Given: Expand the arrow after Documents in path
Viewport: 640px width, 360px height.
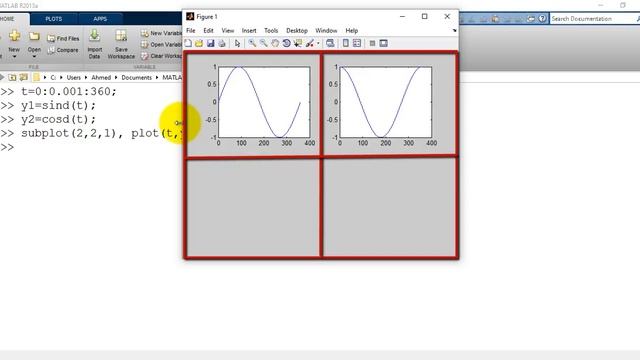Looking at the screenshot, I should tap(157, 78).
